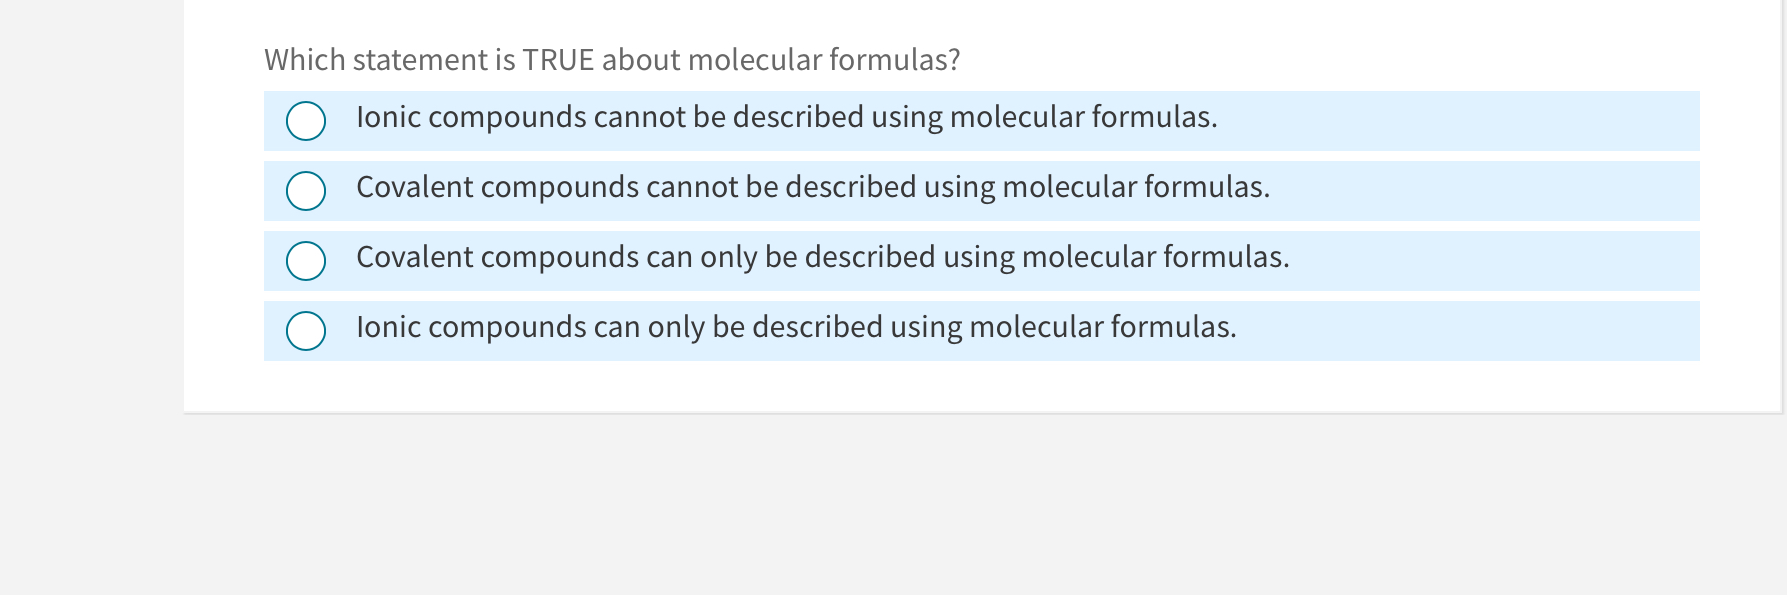Click the answer about ionic compounds cannot
This screenshot has width=1787, height=595.
[x=787, y=117]
